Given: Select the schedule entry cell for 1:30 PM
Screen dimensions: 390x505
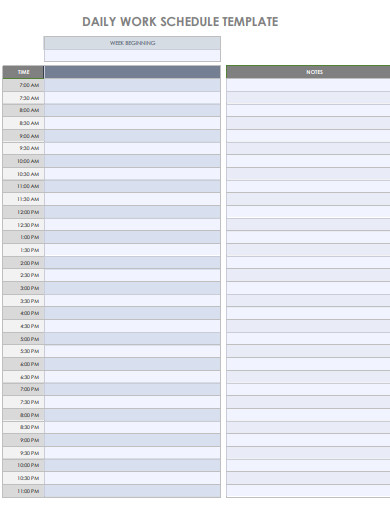Looking at the screenshot, I should (132, 250).
